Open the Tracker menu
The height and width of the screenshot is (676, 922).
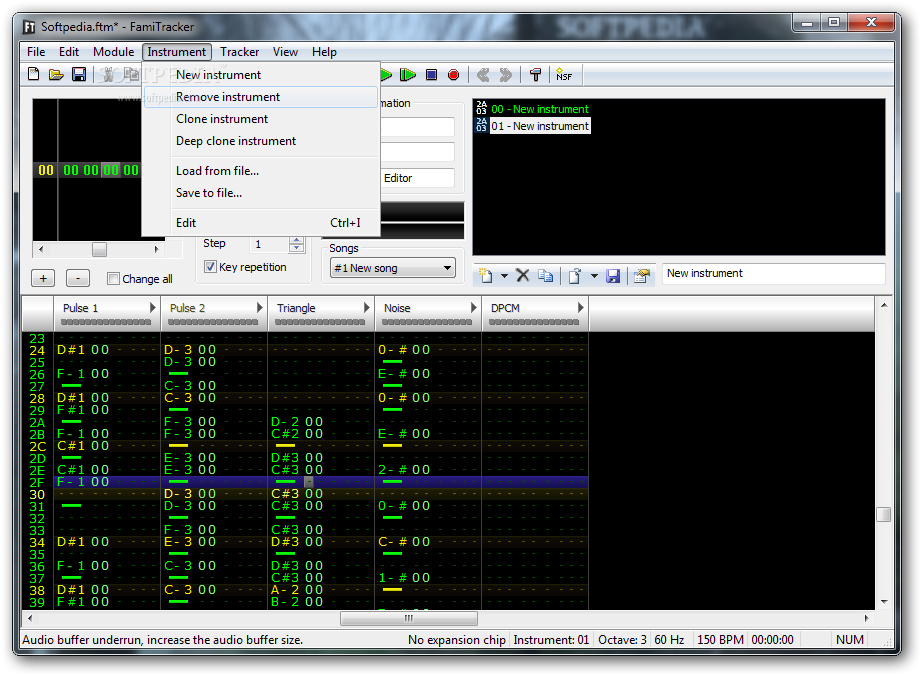(x=239, y=52)
